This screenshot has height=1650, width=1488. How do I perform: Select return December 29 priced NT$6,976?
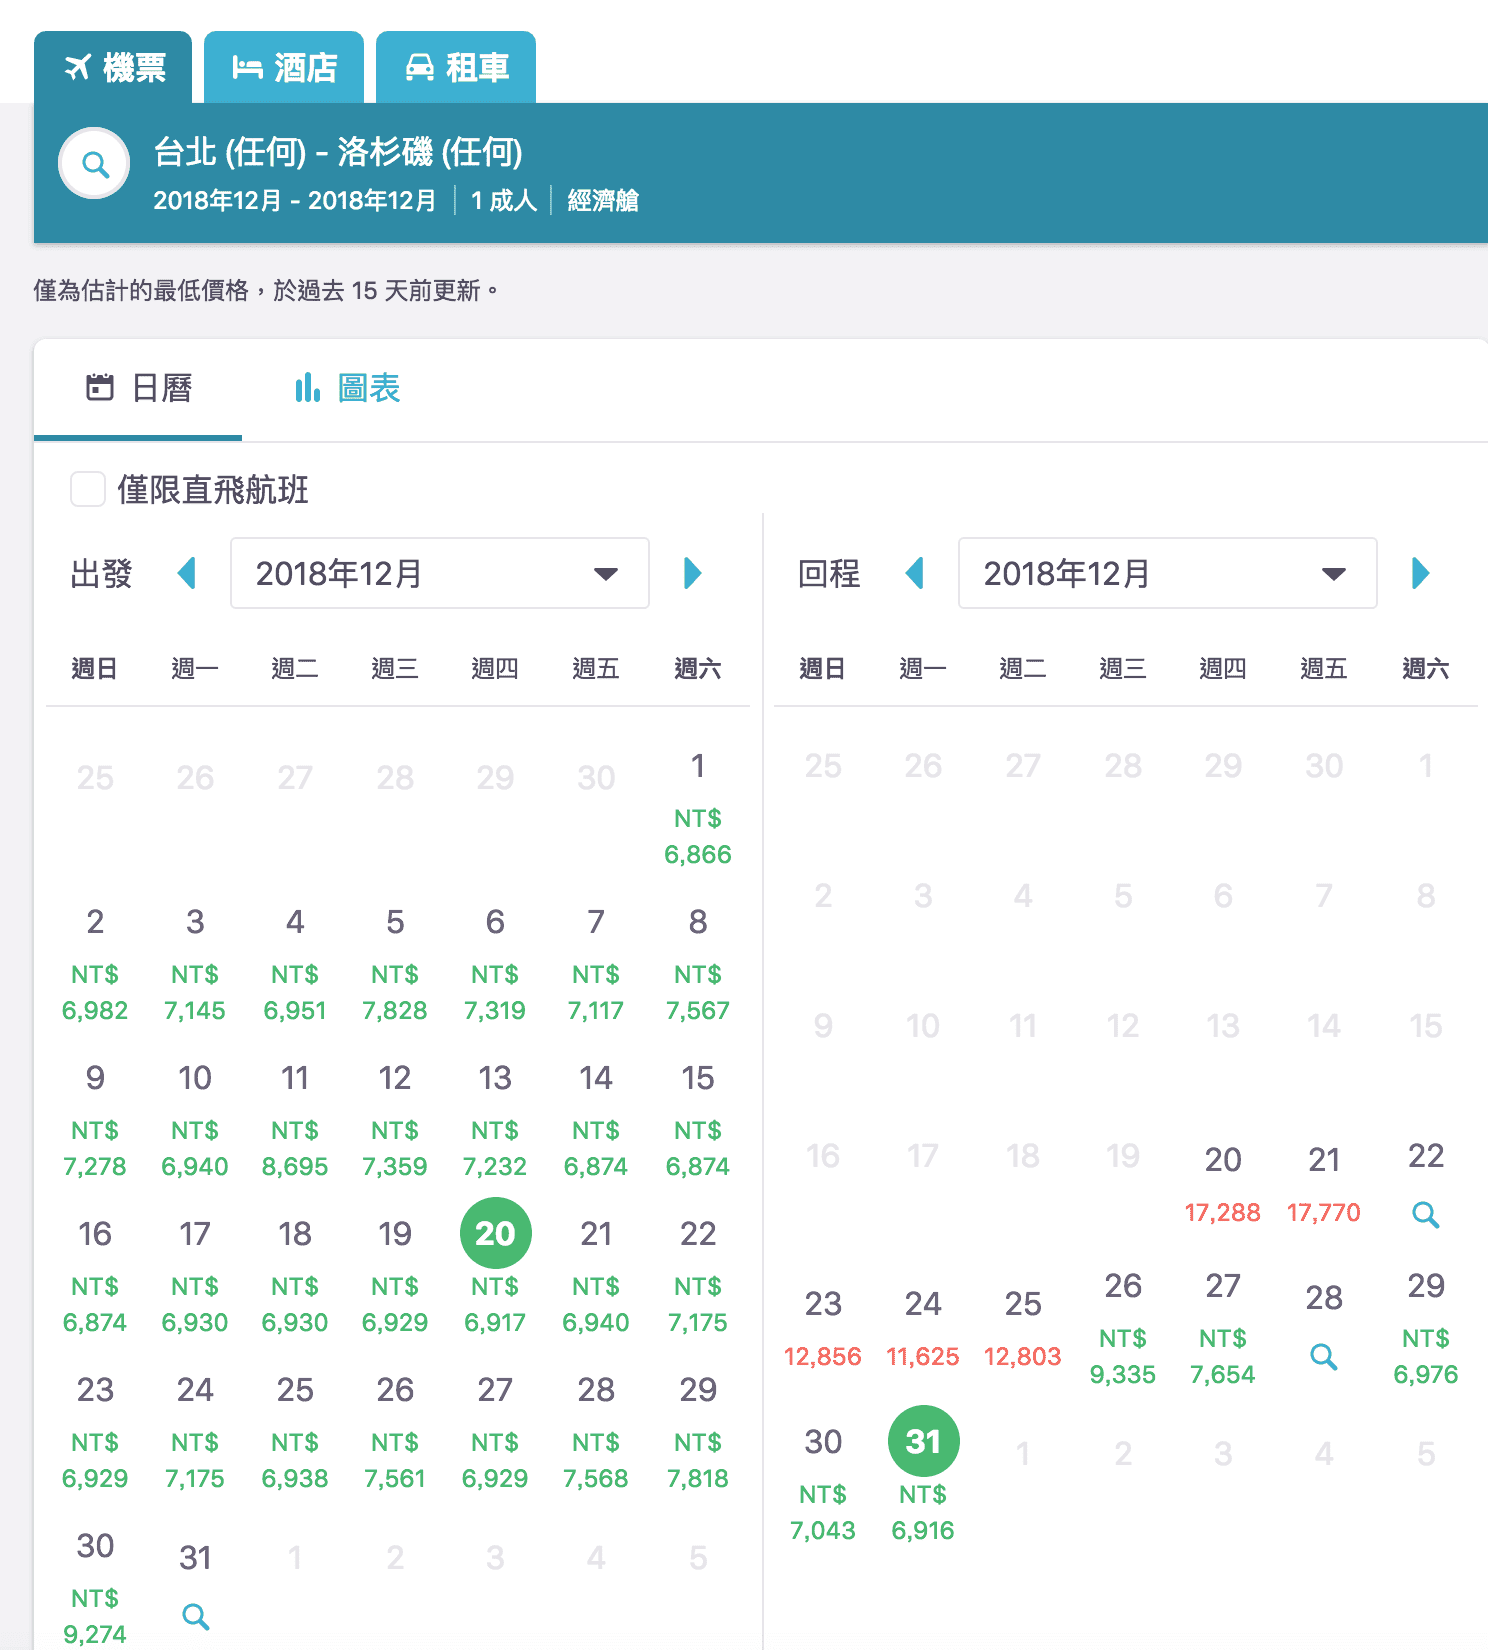point(1426,1329)
